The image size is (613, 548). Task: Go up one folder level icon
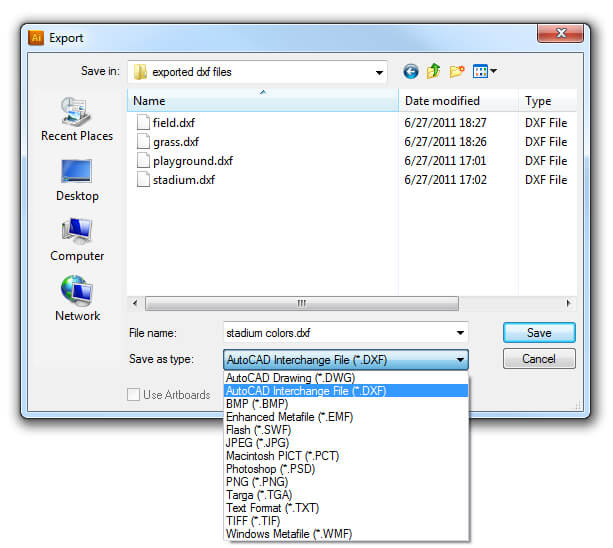433,71
